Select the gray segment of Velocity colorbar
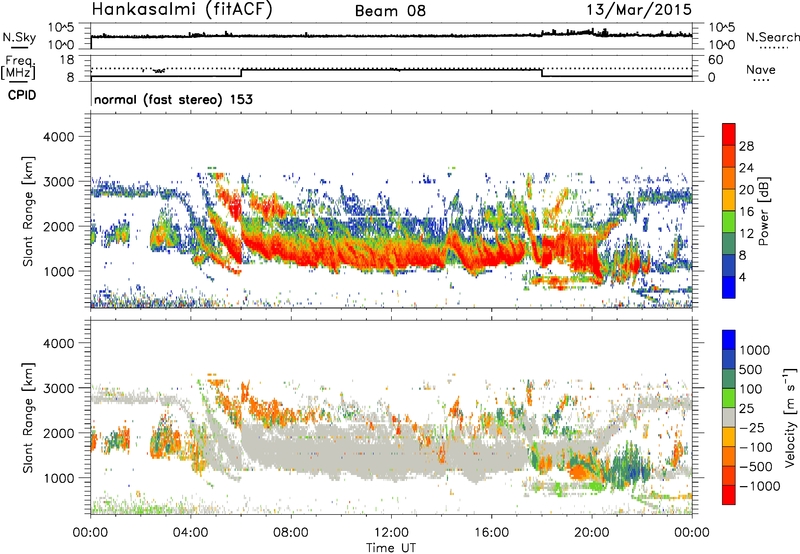Screen dimensions: 800x554 [729, 418]
